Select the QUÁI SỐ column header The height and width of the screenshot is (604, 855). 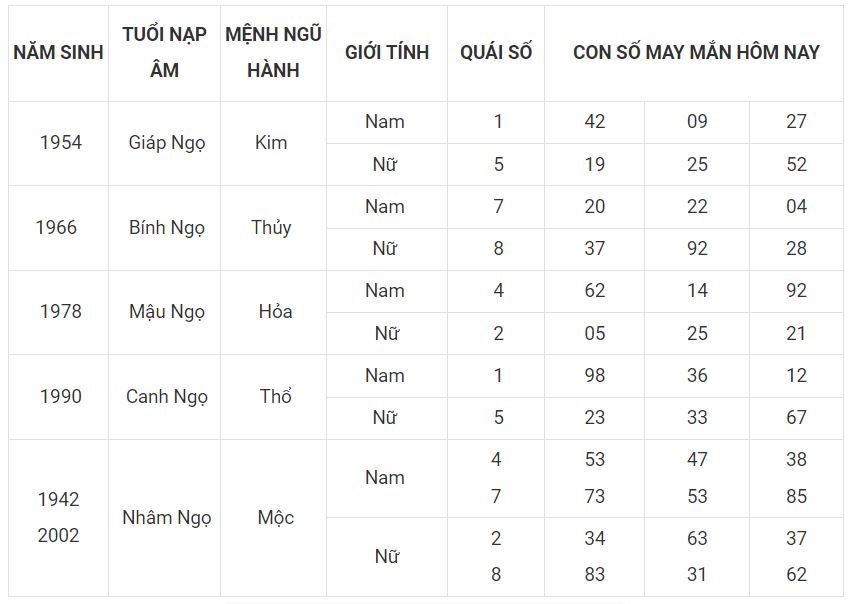(x=496, y=52)
